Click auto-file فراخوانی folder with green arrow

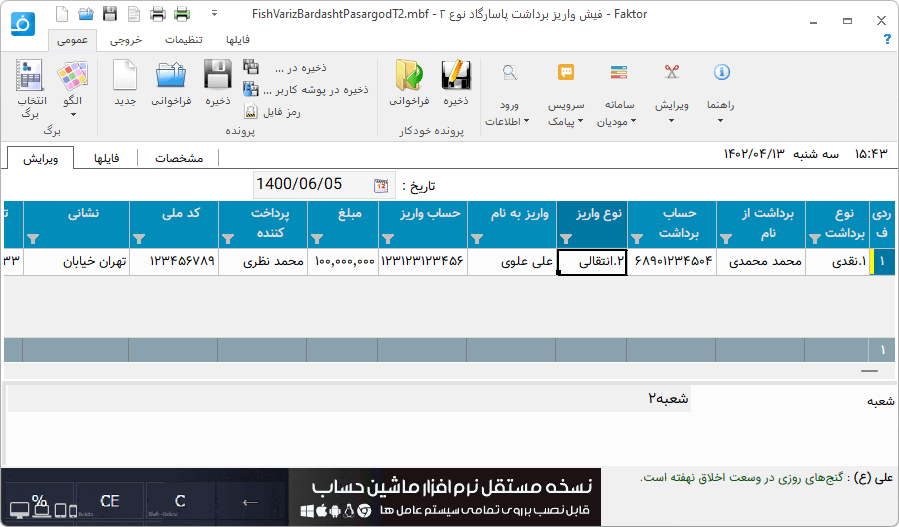[409, 83]
